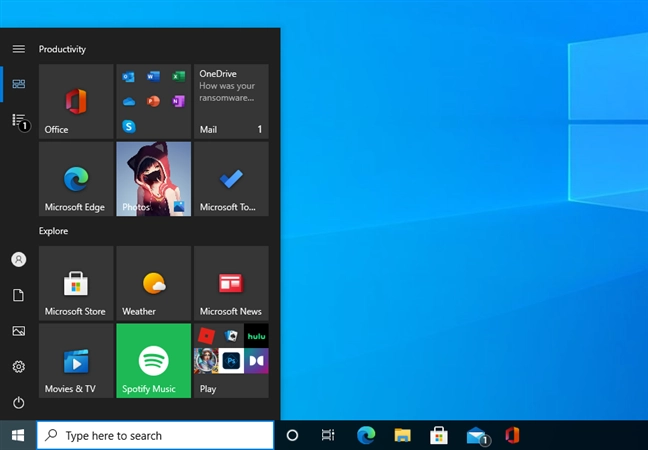Viewport: 648px width, 450px height.
Task: Click the Productivity group header
Action: click(62, 49)
